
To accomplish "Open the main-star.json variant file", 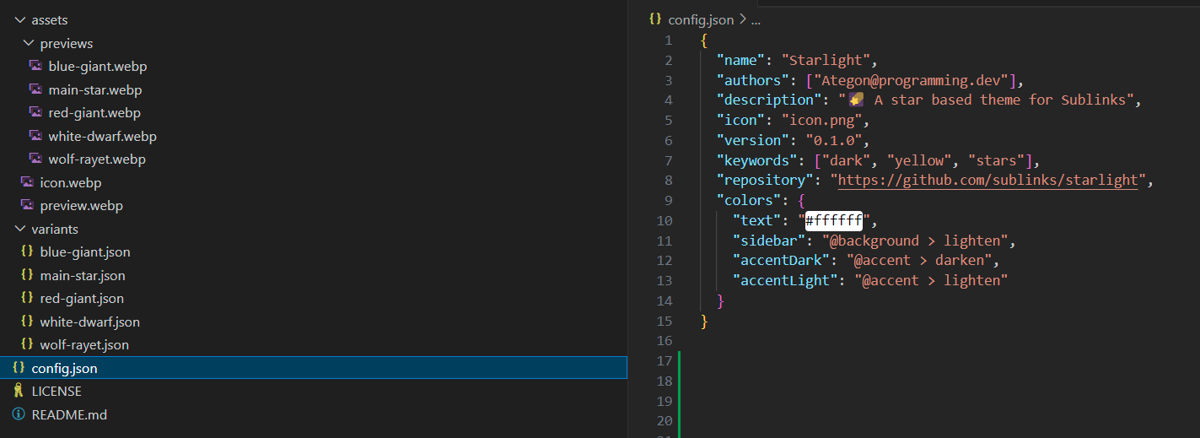I will [x=82, y=275].
